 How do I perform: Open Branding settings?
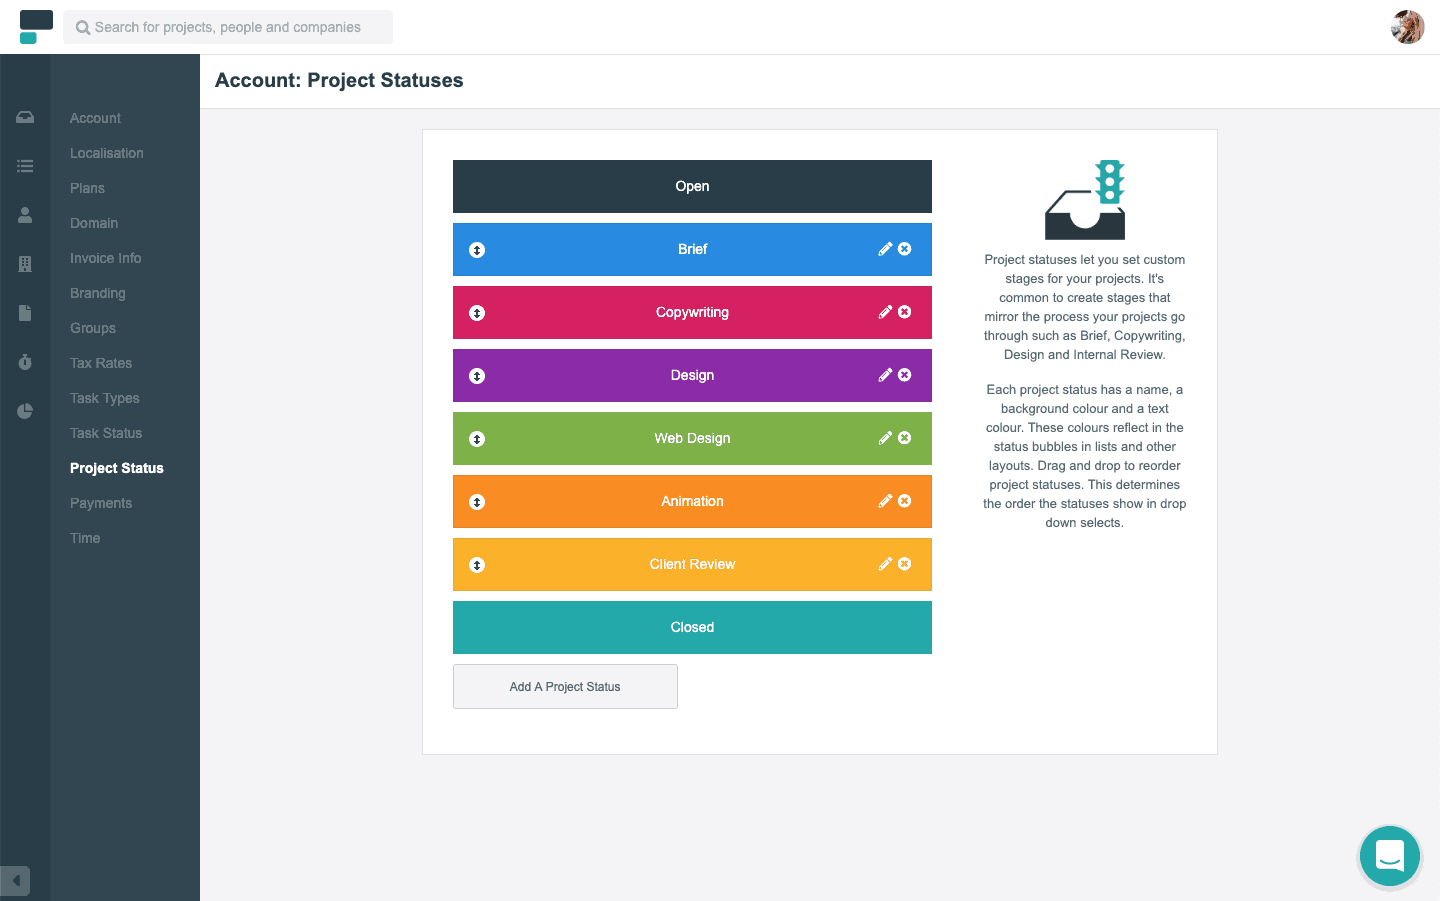tap(98, 293)
